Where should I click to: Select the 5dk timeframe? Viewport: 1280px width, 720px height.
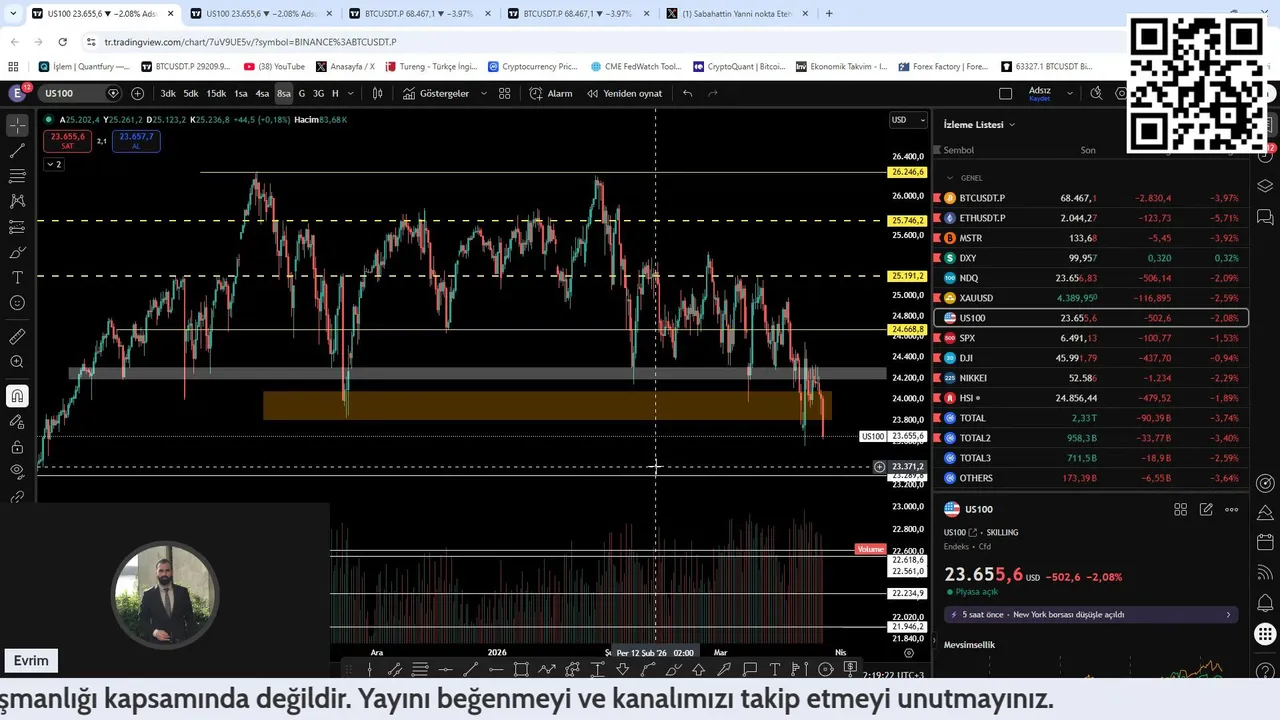(x=191, y=93)
